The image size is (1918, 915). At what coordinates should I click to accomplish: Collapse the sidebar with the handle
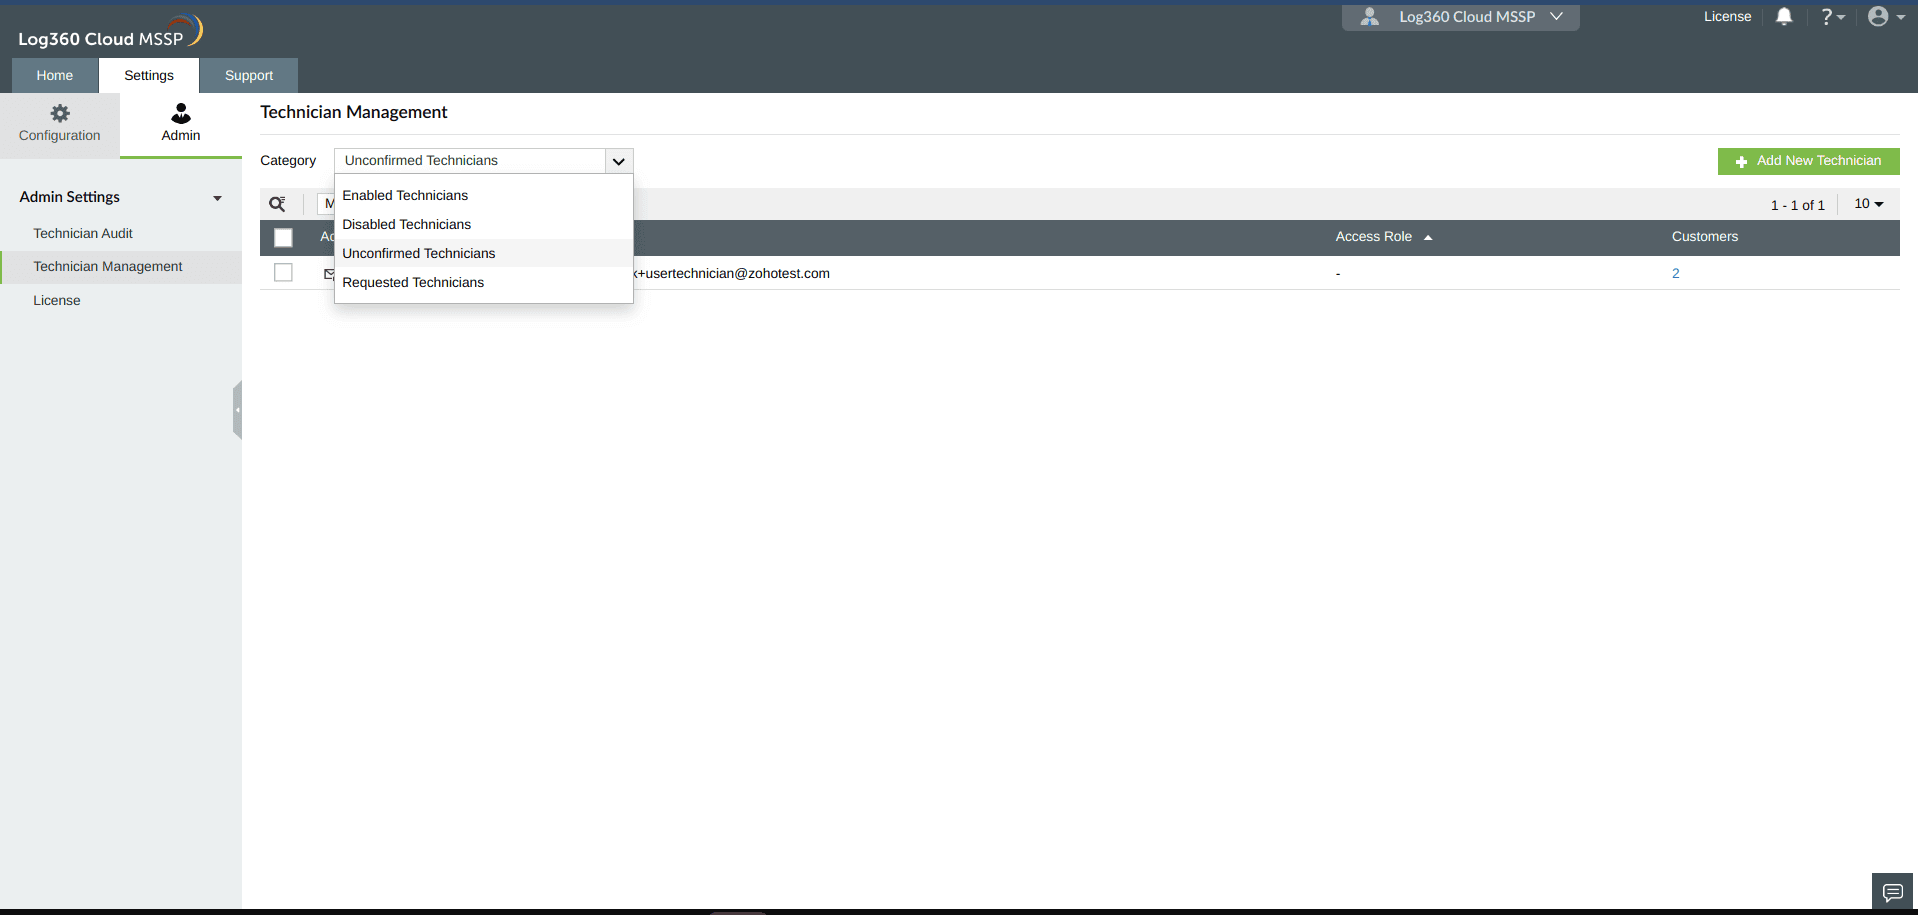point(237,410)
